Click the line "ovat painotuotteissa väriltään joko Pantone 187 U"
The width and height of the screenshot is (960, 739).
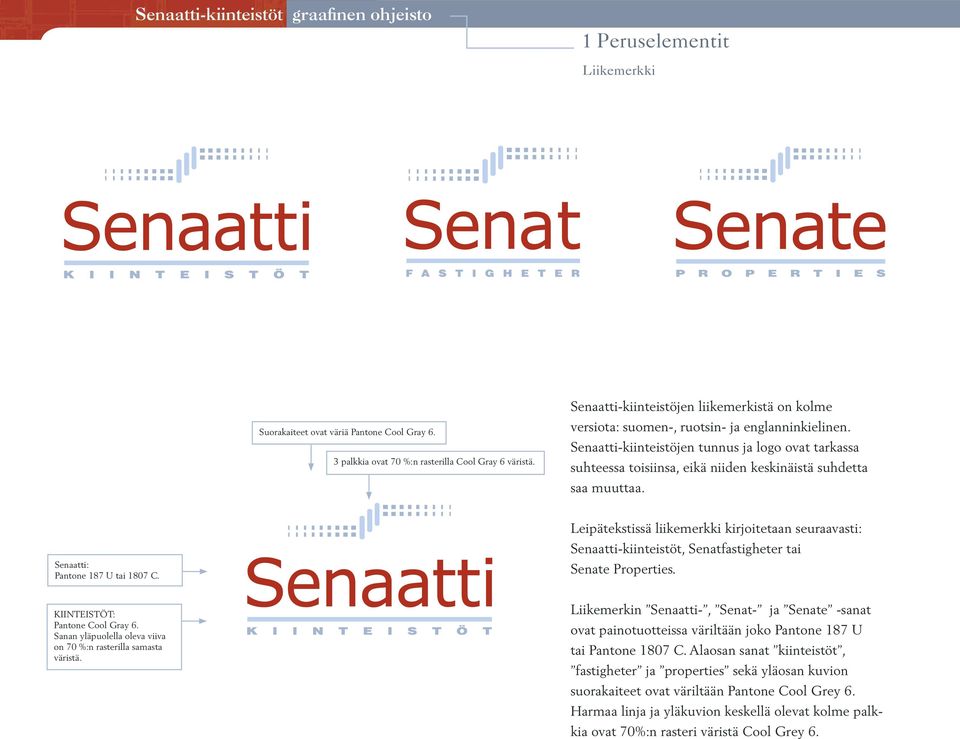click(716, 630)
